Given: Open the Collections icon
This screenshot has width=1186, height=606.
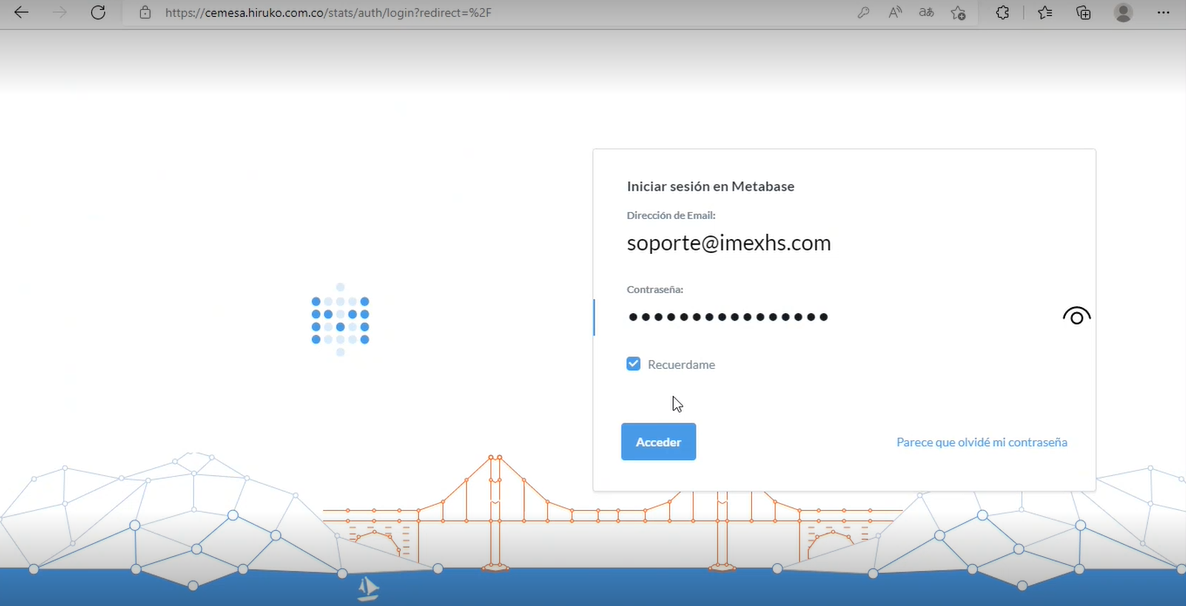Looking at the screenshot, I should point(1083,13).
